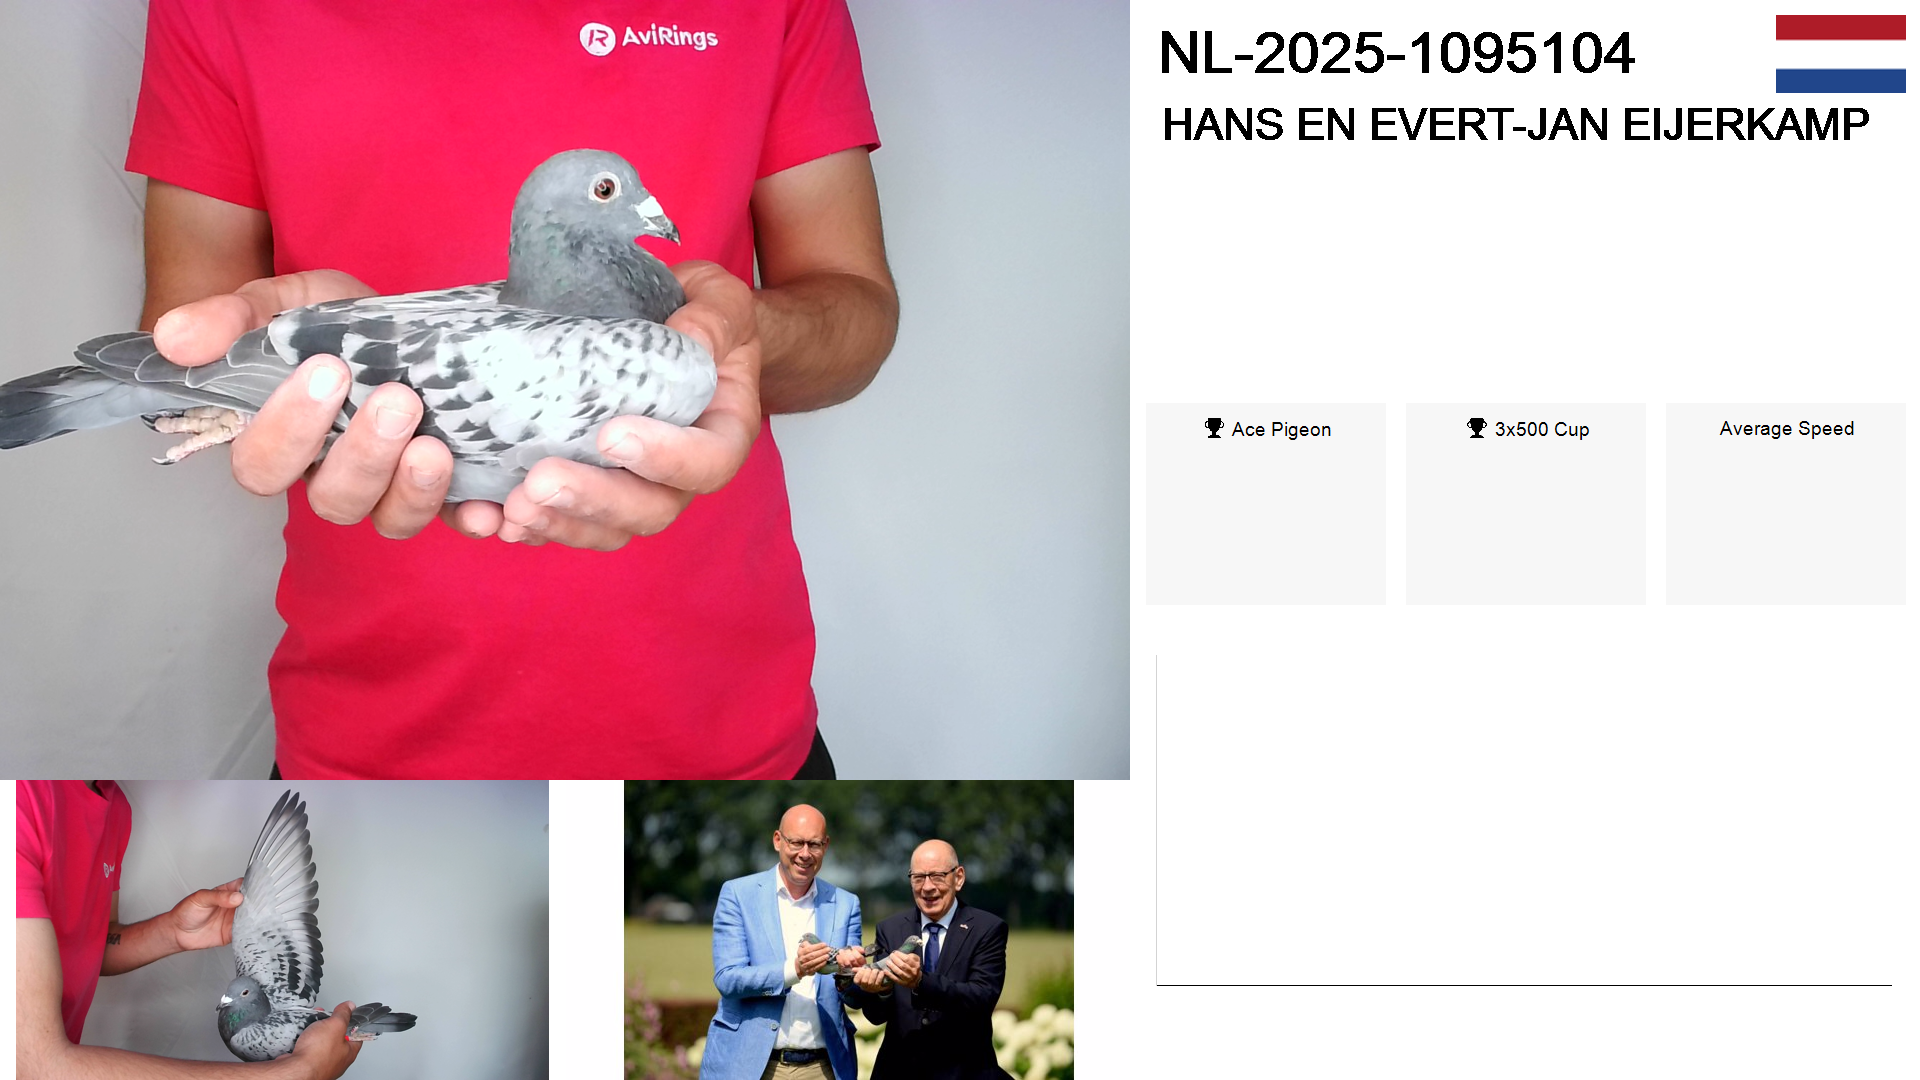The image size is (1920, 1080).
Task: Select the Ace Pigeon label text
Action: pyautogui.click(x=1281, y=429)
